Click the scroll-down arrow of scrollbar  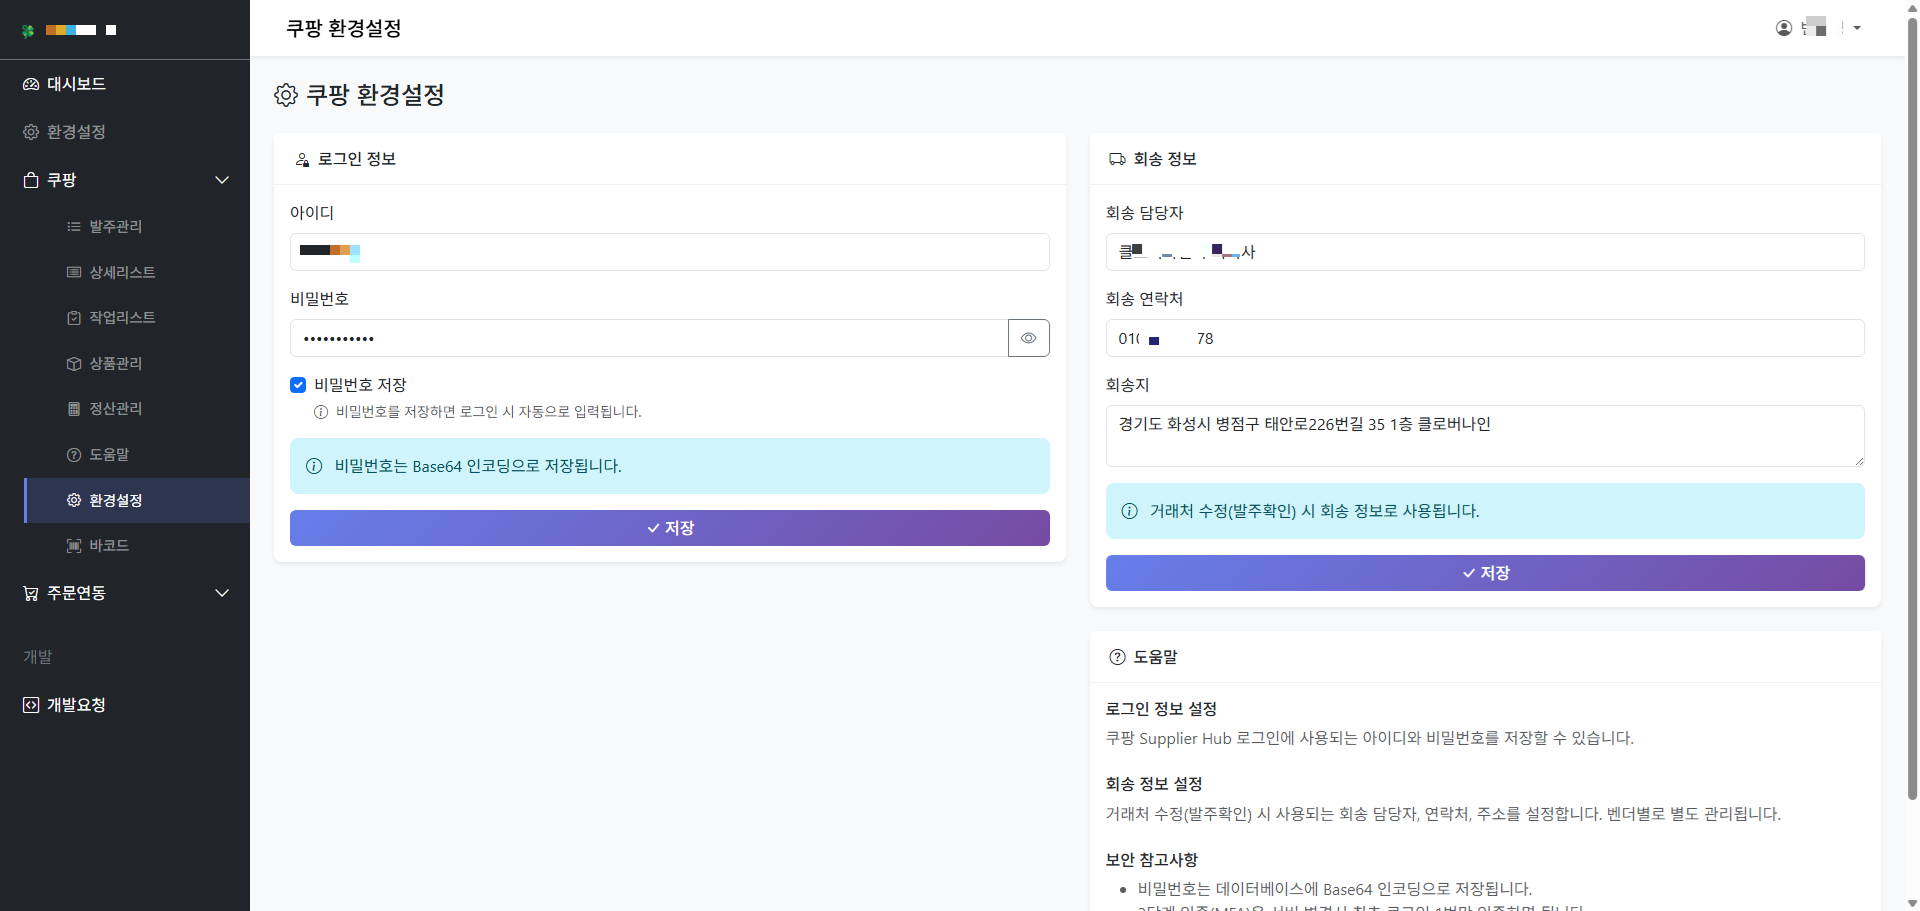tap(1912, 903)
